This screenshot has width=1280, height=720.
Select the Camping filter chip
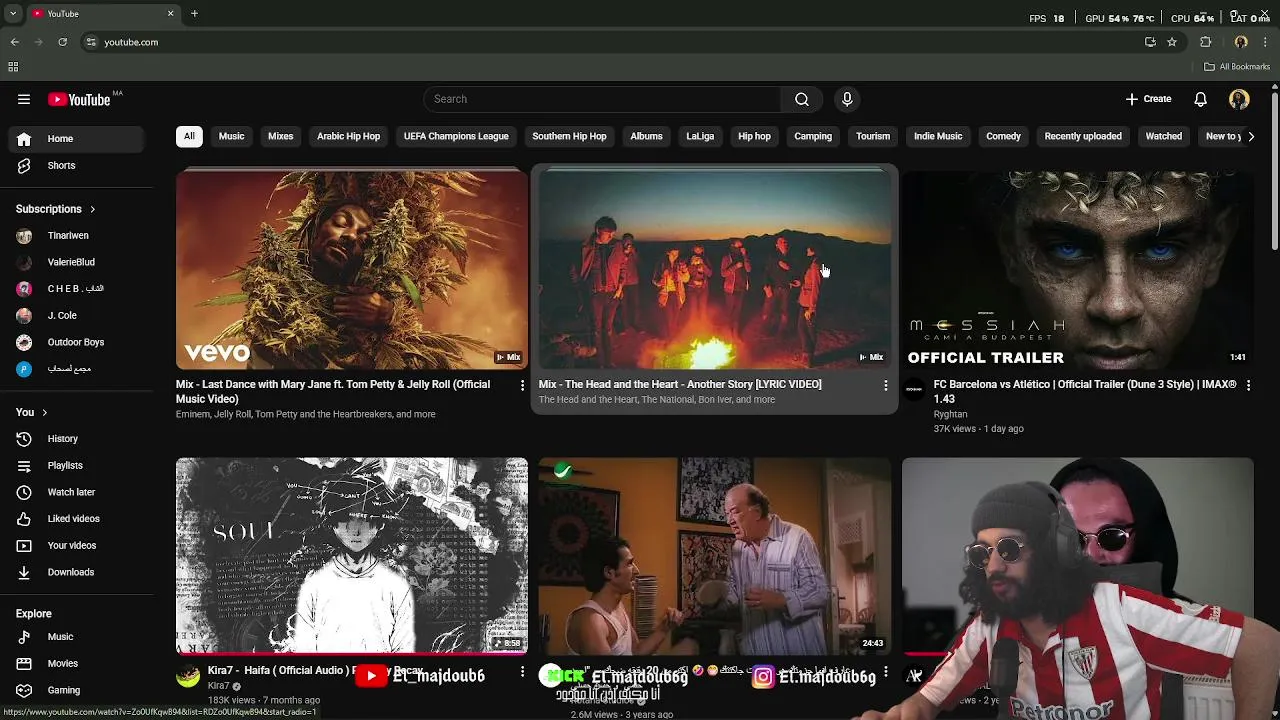coord(813,136)
